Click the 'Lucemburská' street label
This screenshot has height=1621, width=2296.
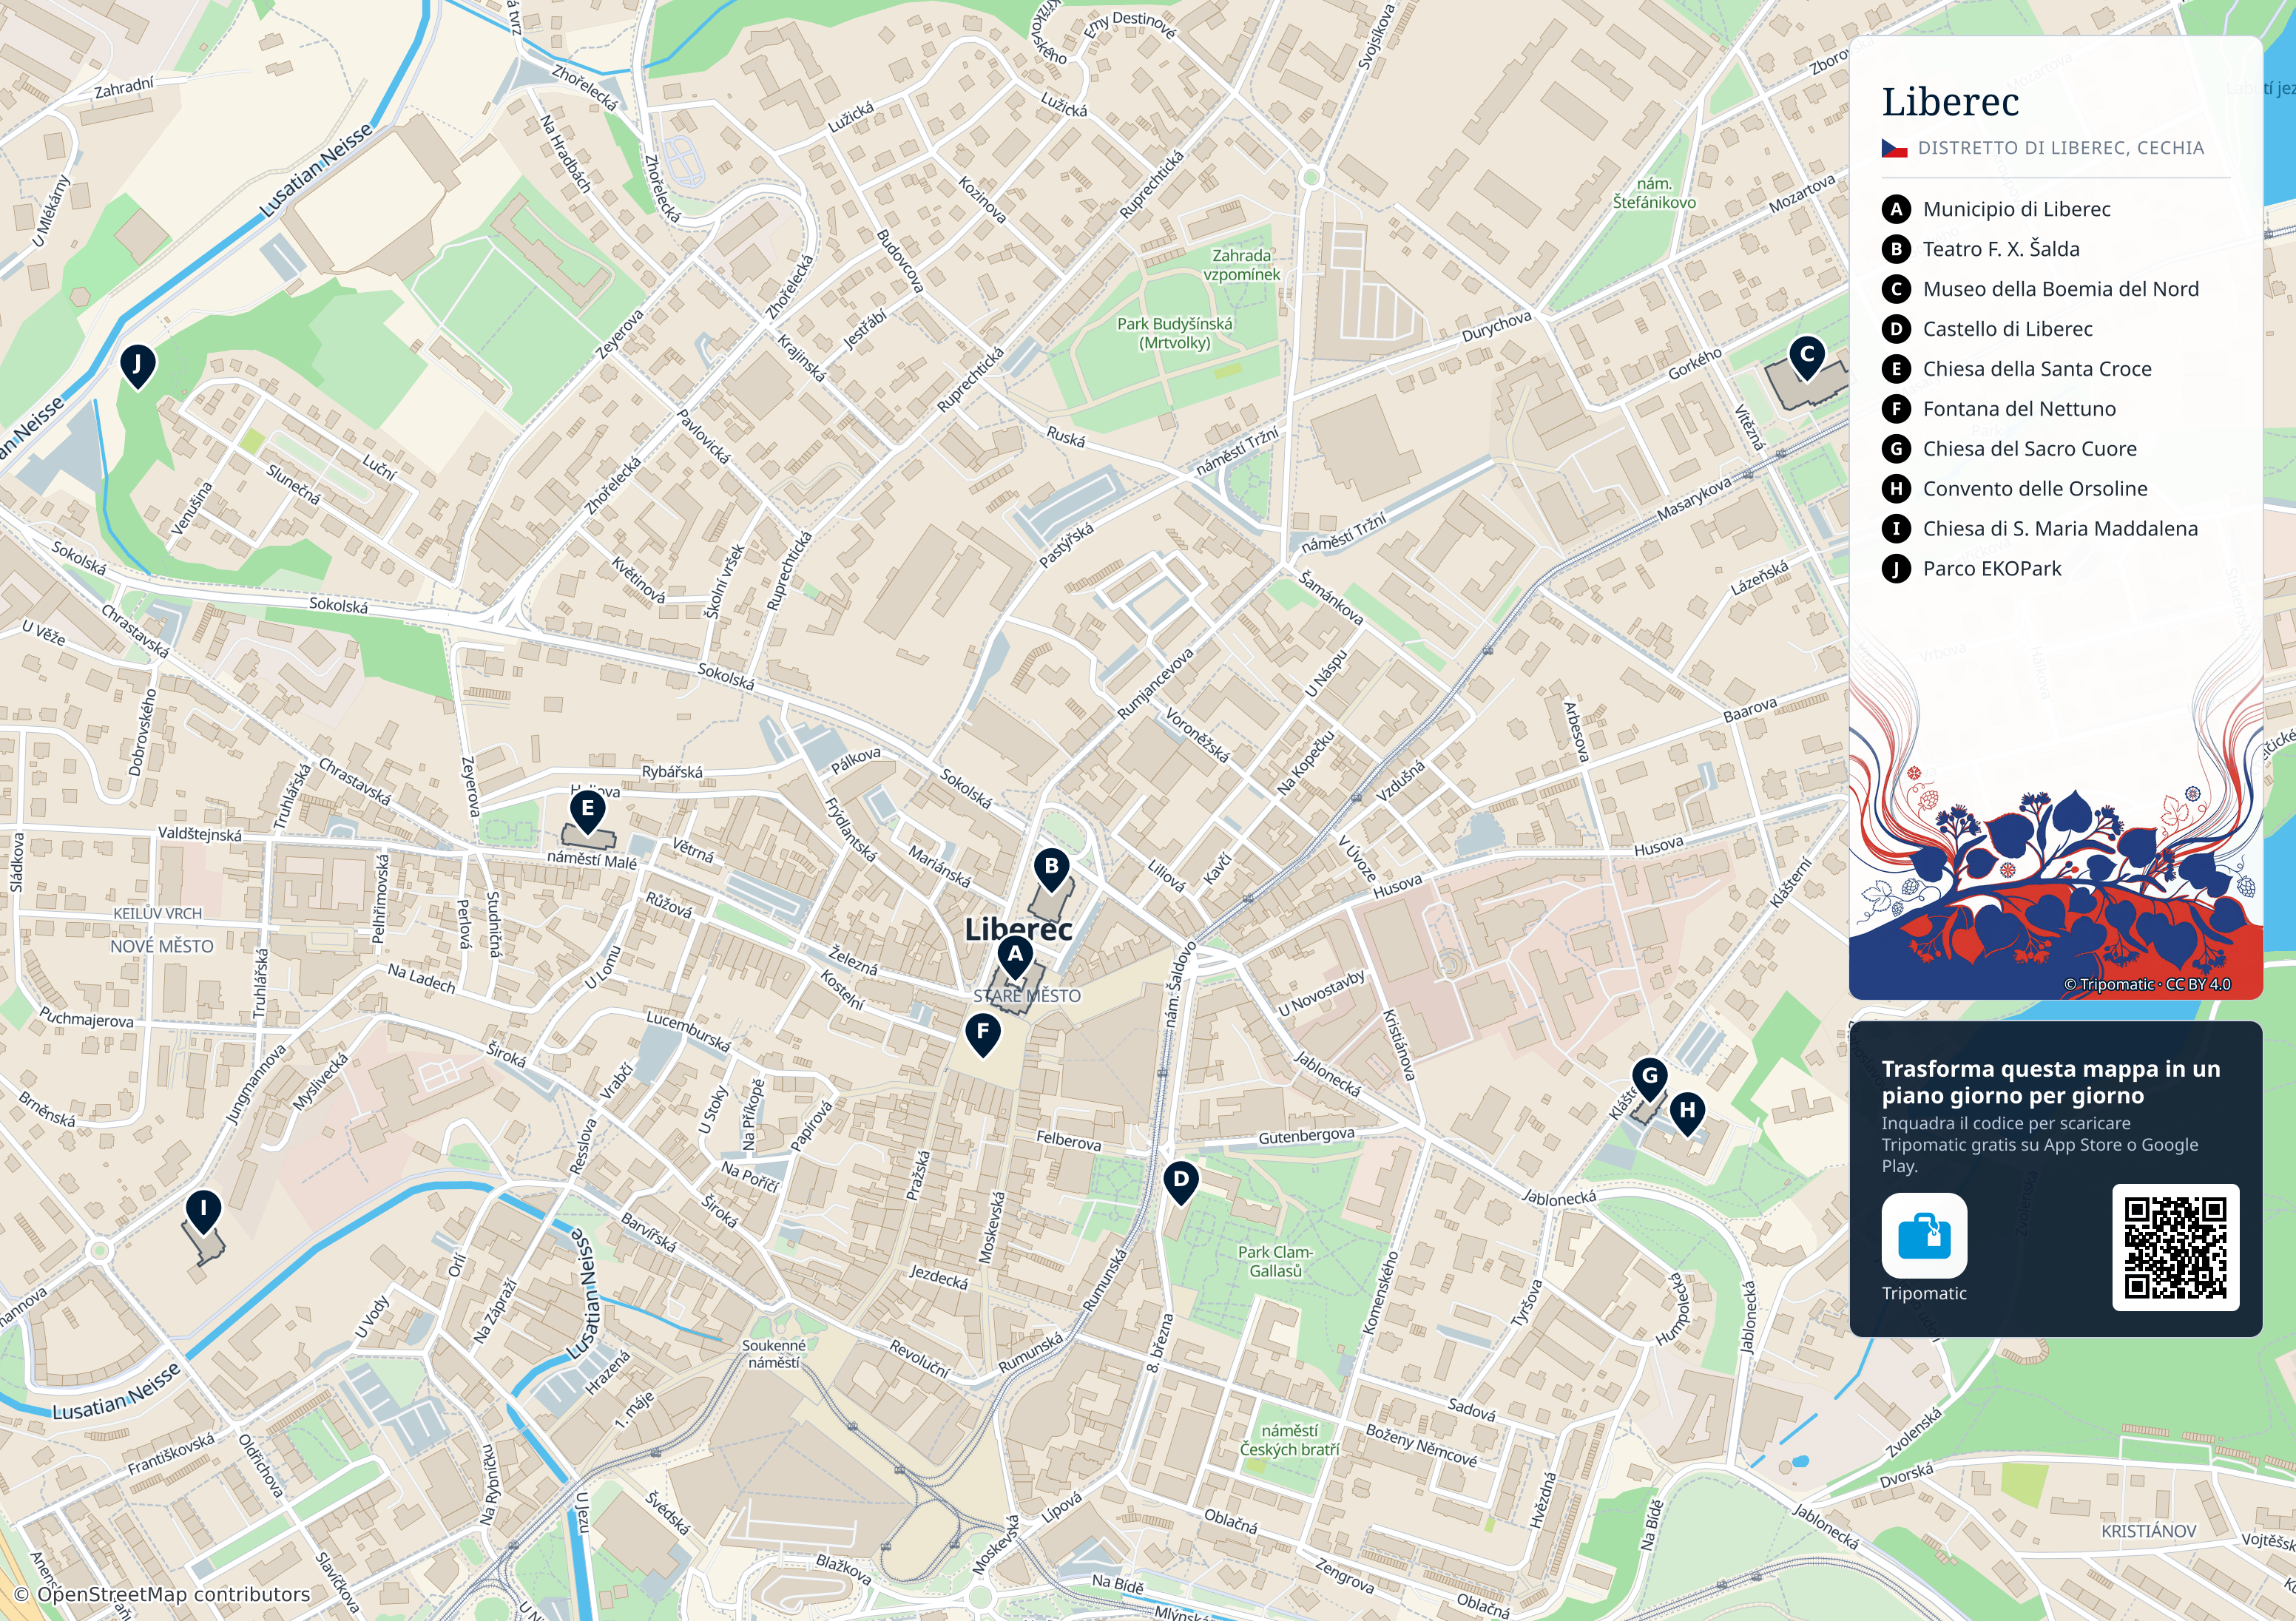coord(688,1031)
